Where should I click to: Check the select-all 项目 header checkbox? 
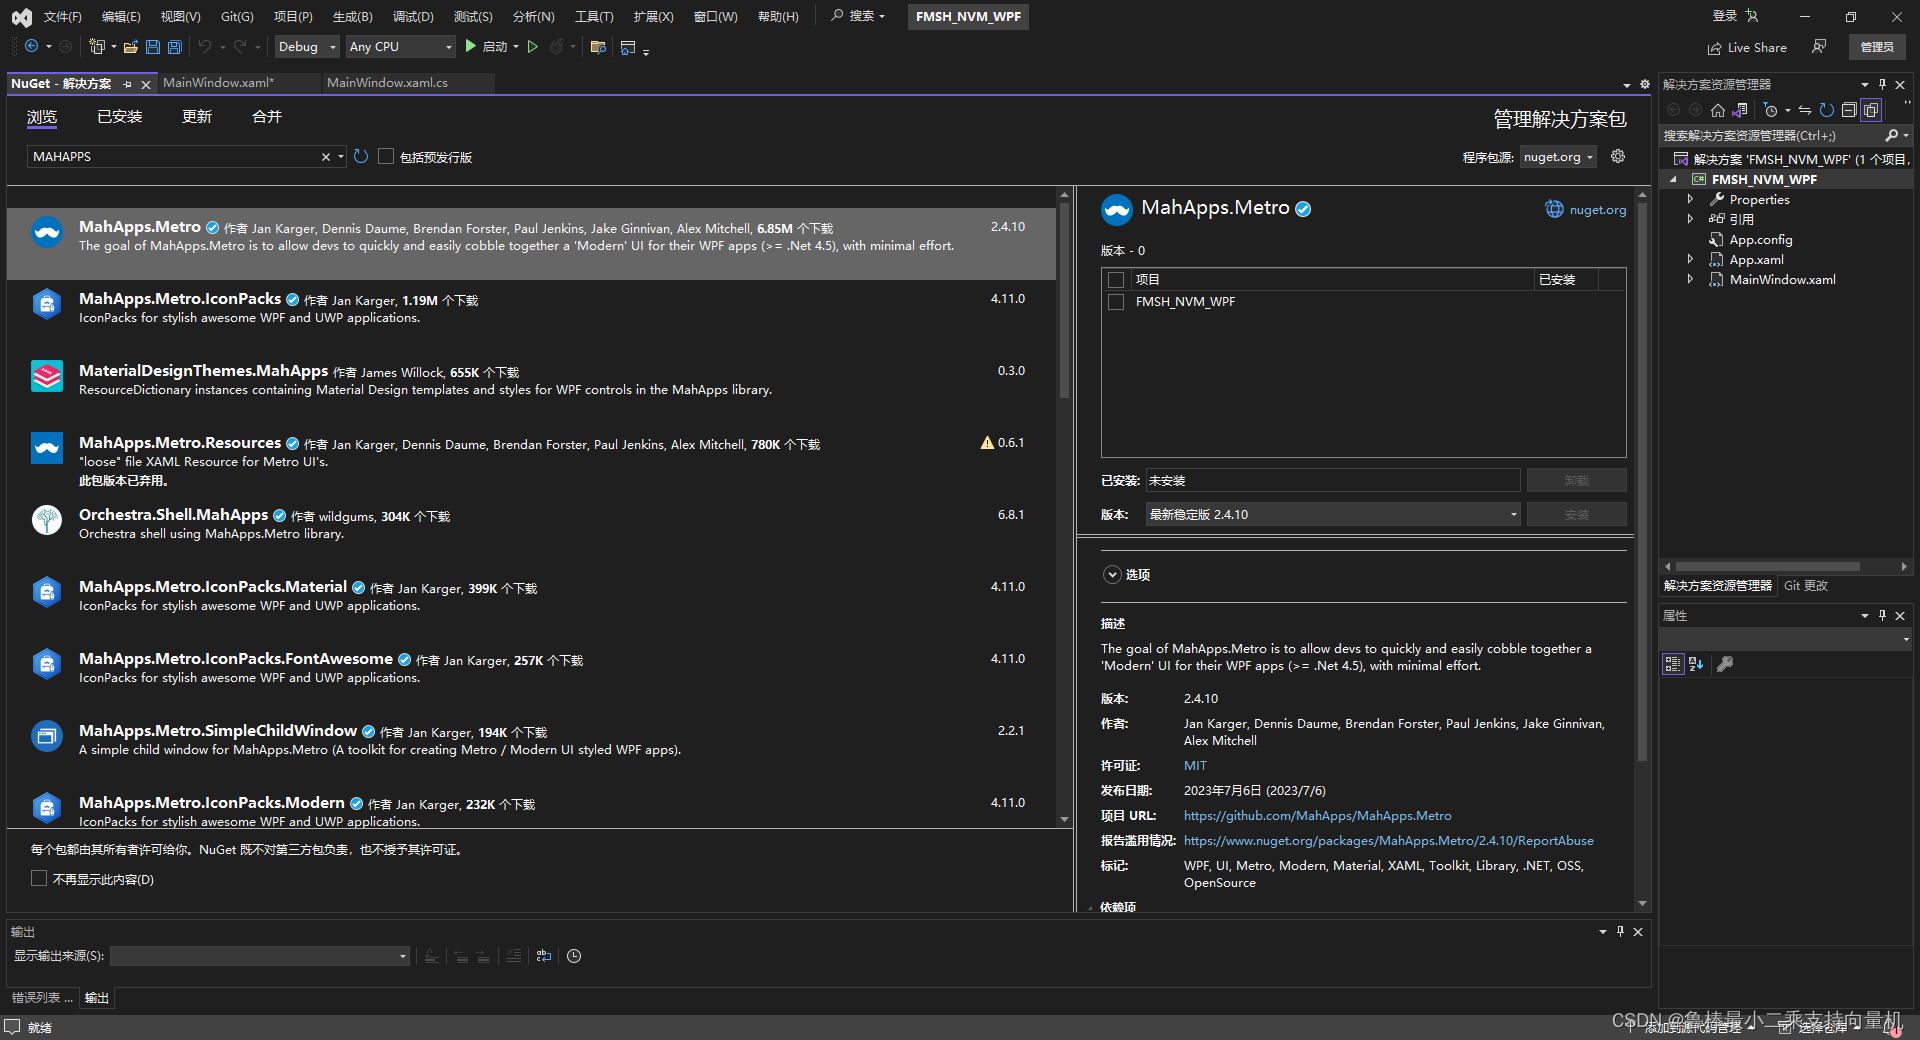coord(1116,280)
